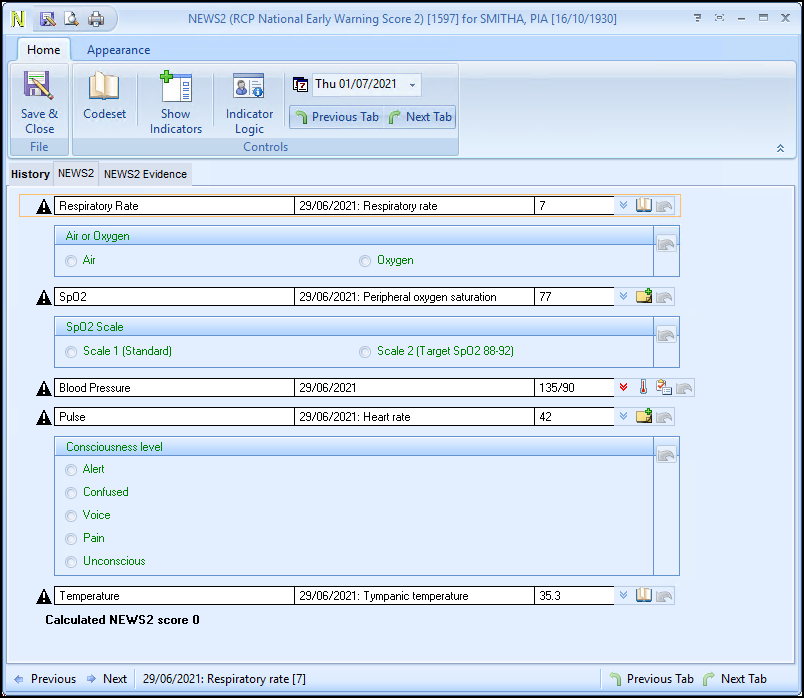Click book icon in Respiratory Rate row
Viewport: 804px width, 698px height.
pos(644,205)
